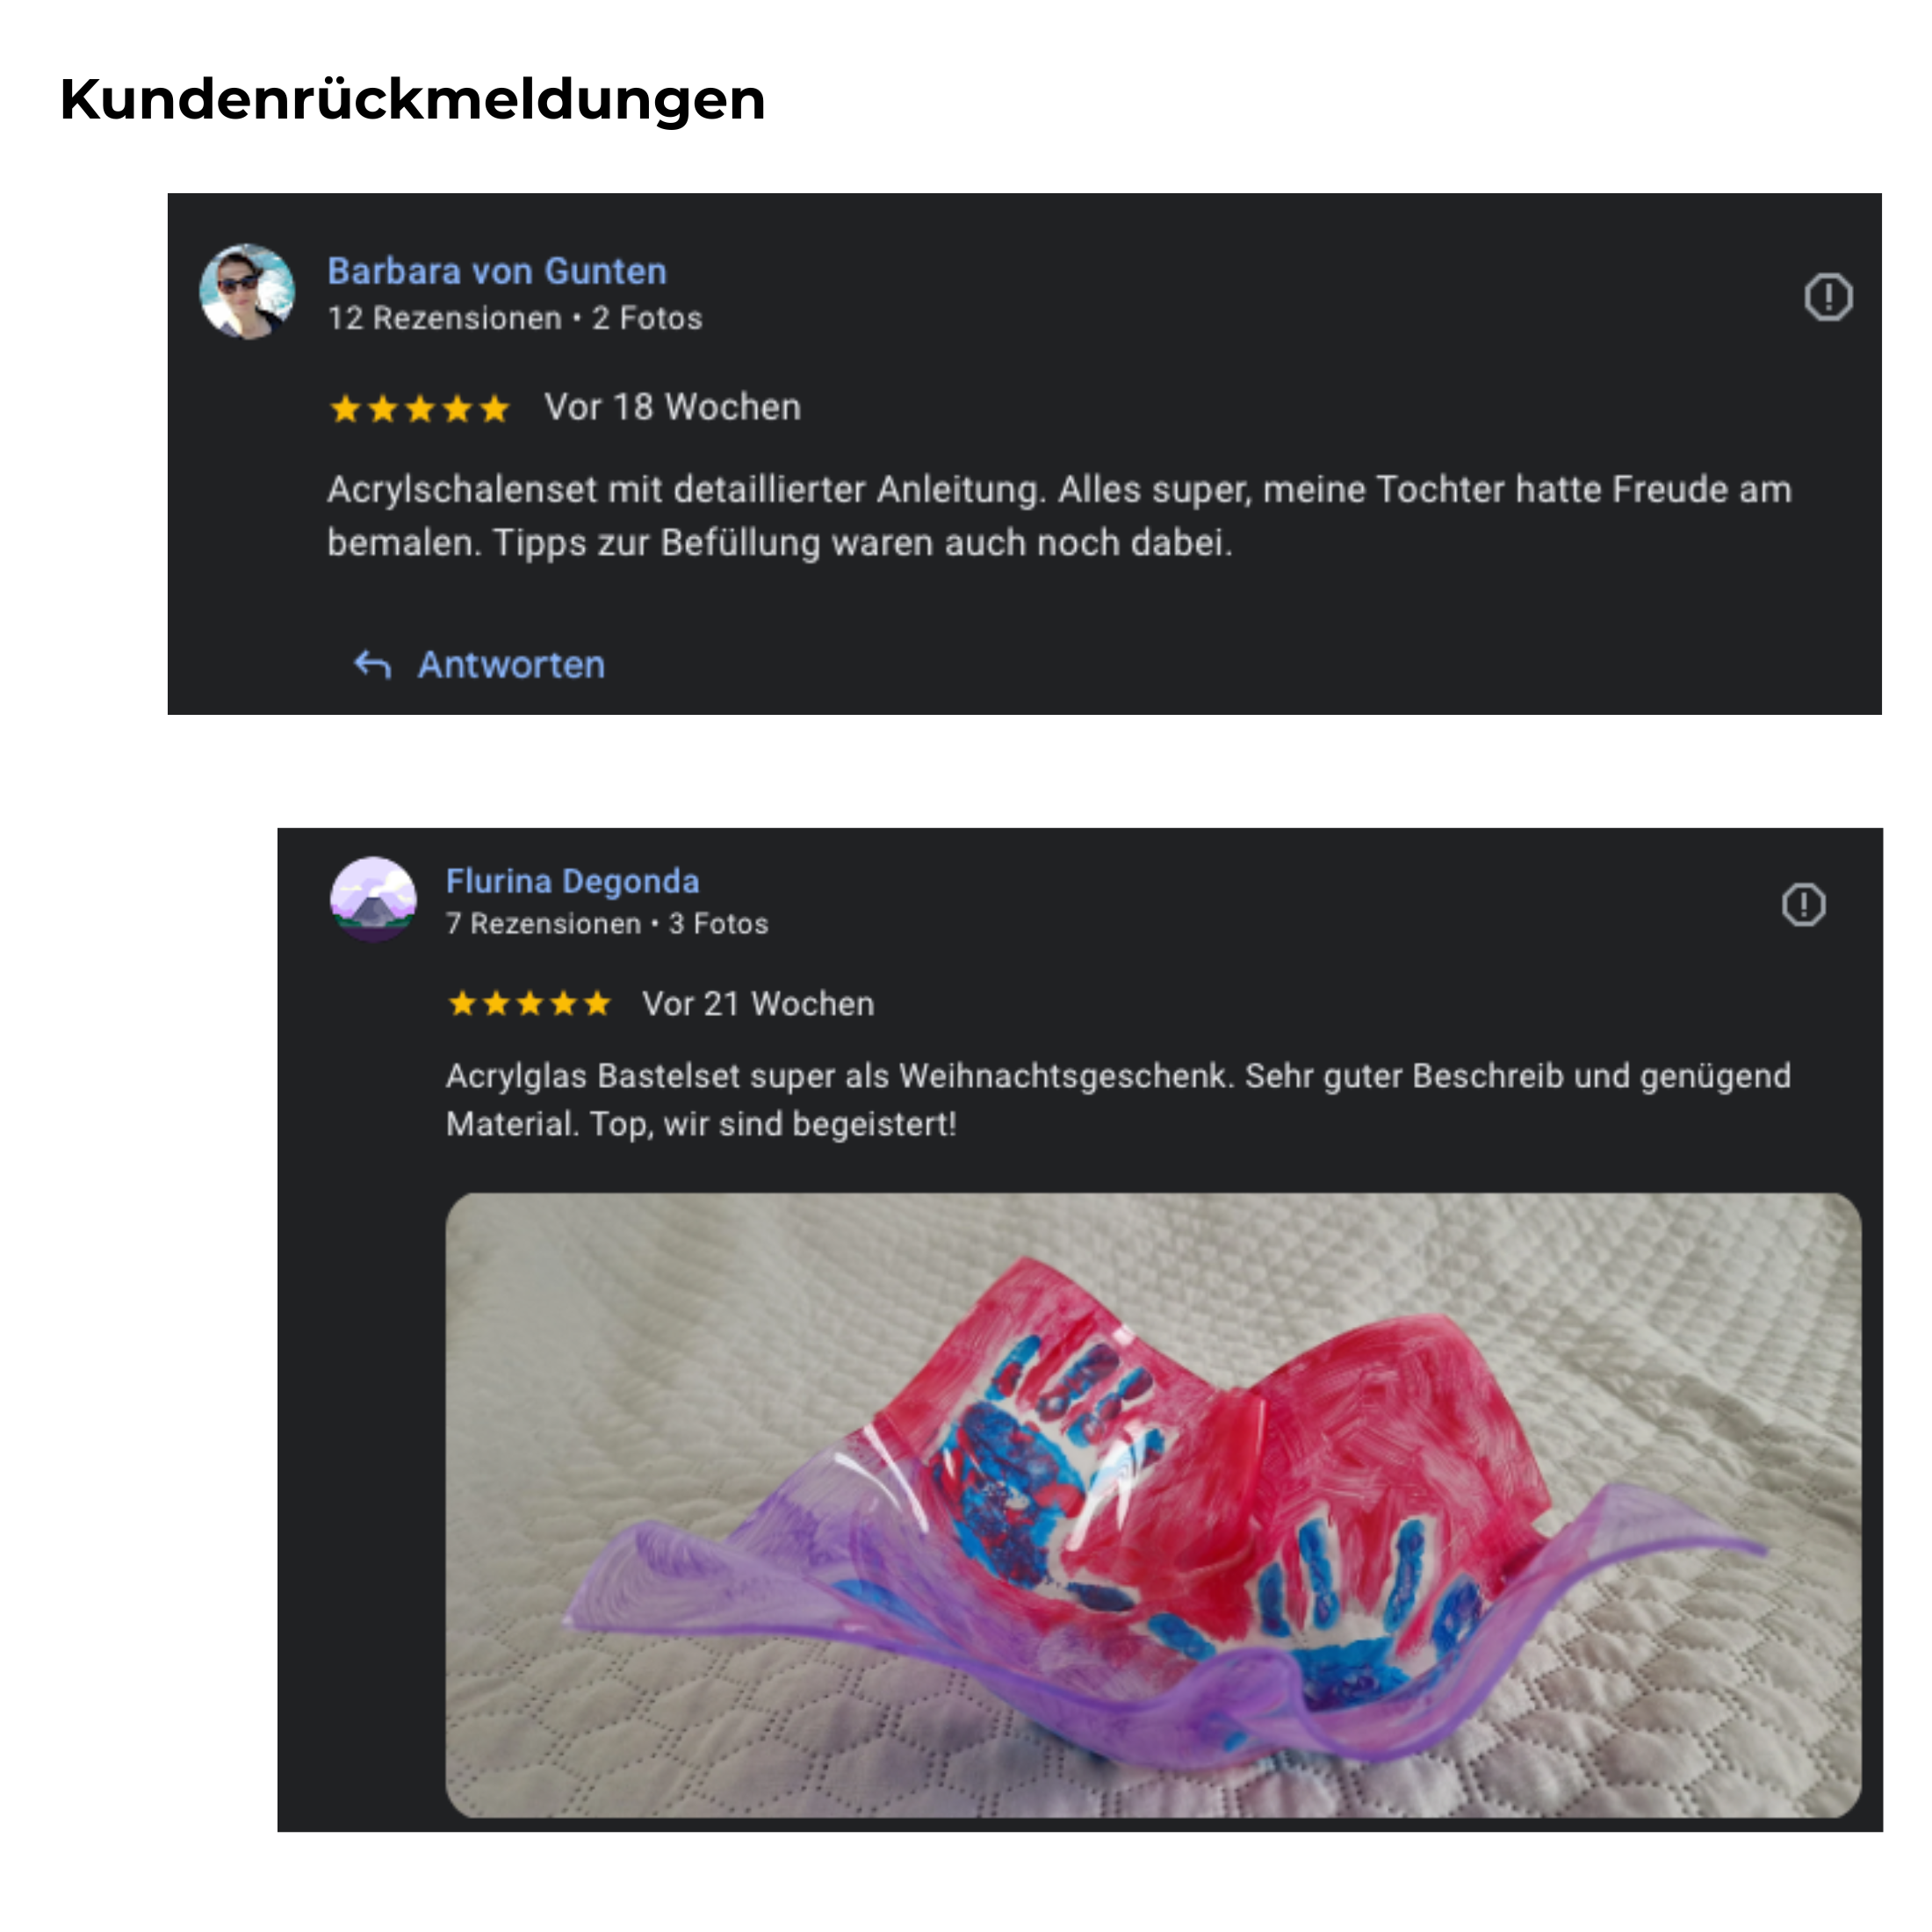The width and height of the screenshot is (1932, 1932).
Task: Click the five-star rating on Flurina's review
Action: 529,1003
